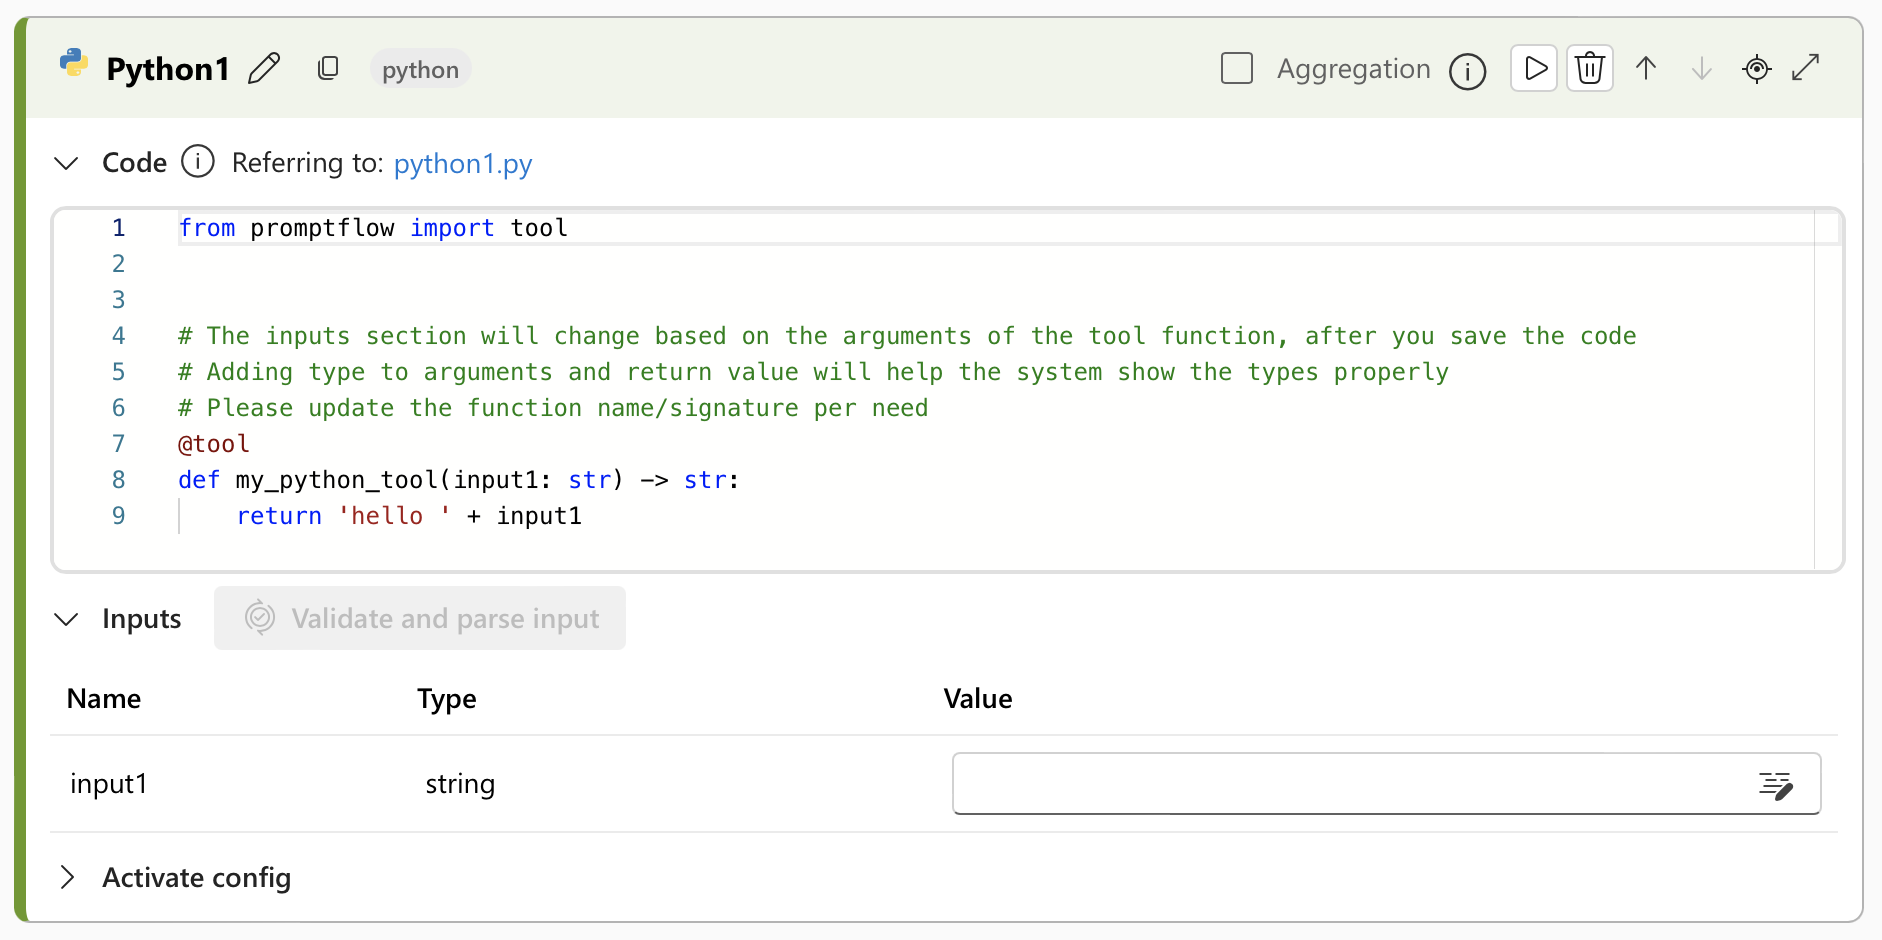1882x940 pixels.
Task: Open multiline editor for input1 value
Action: coord(1776,784)
